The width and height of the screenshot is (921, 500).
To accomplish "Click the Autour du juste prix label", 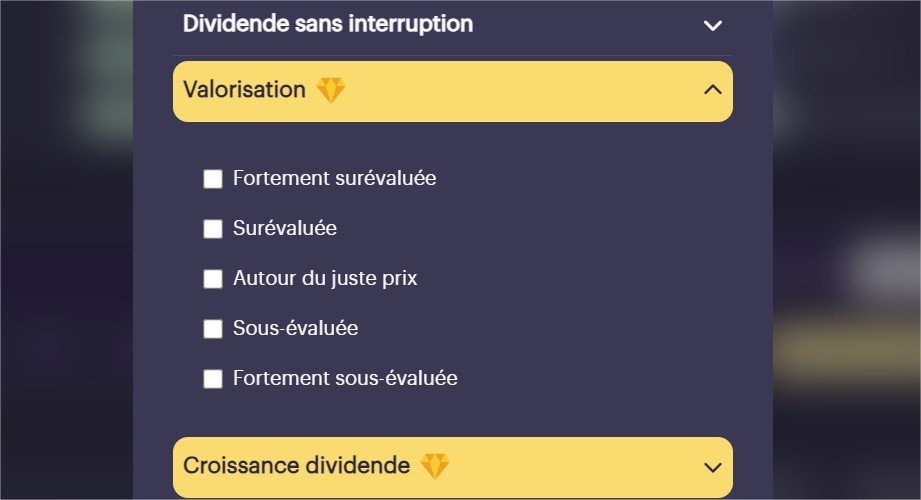I will [x=325, y=278].
